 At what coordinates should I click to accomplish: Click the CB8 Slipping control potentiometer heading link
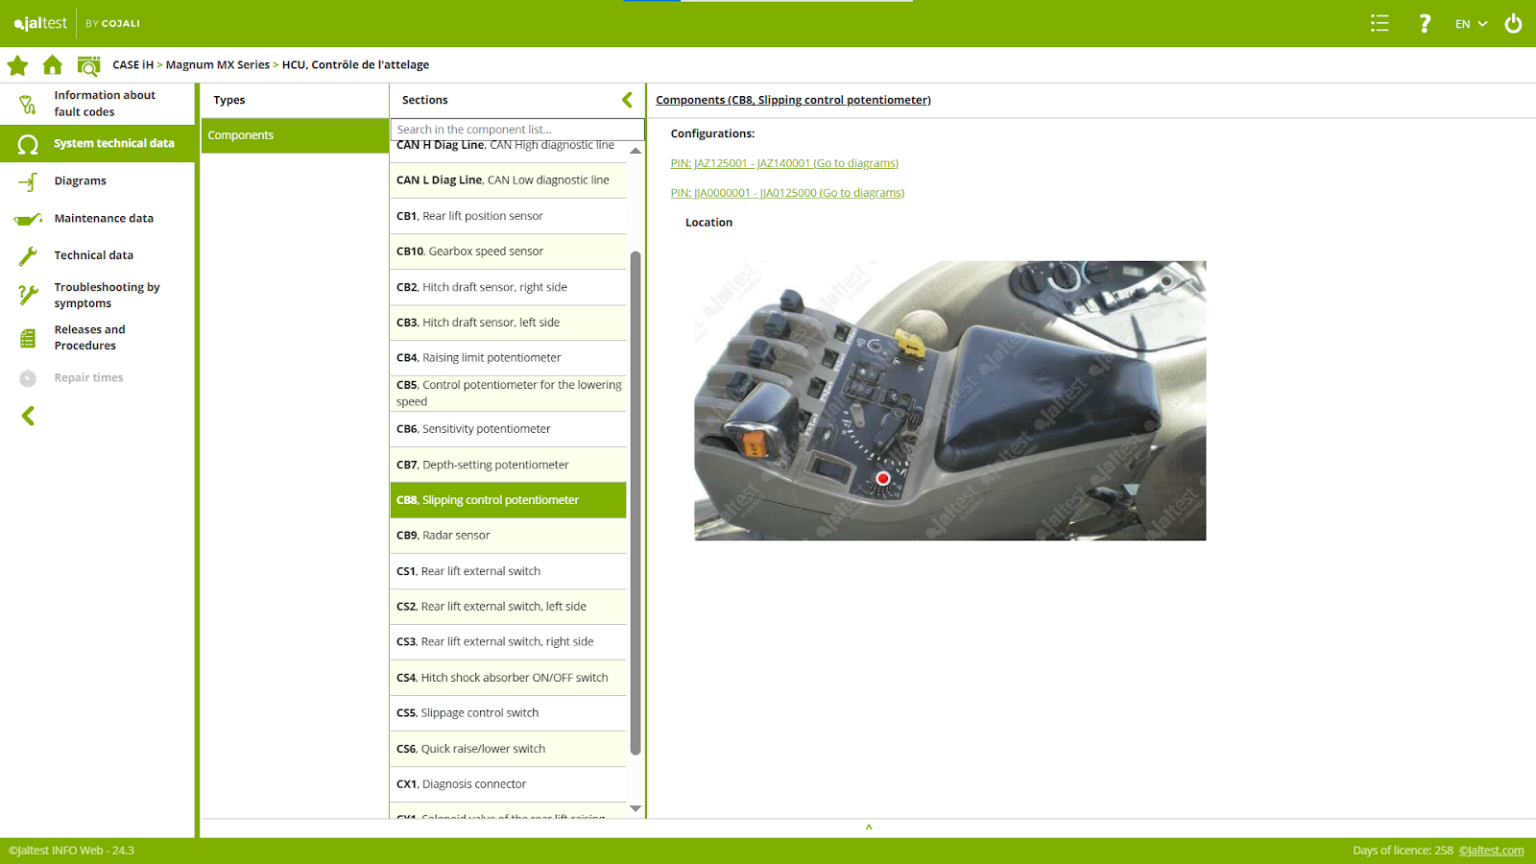tap(792, 100)
